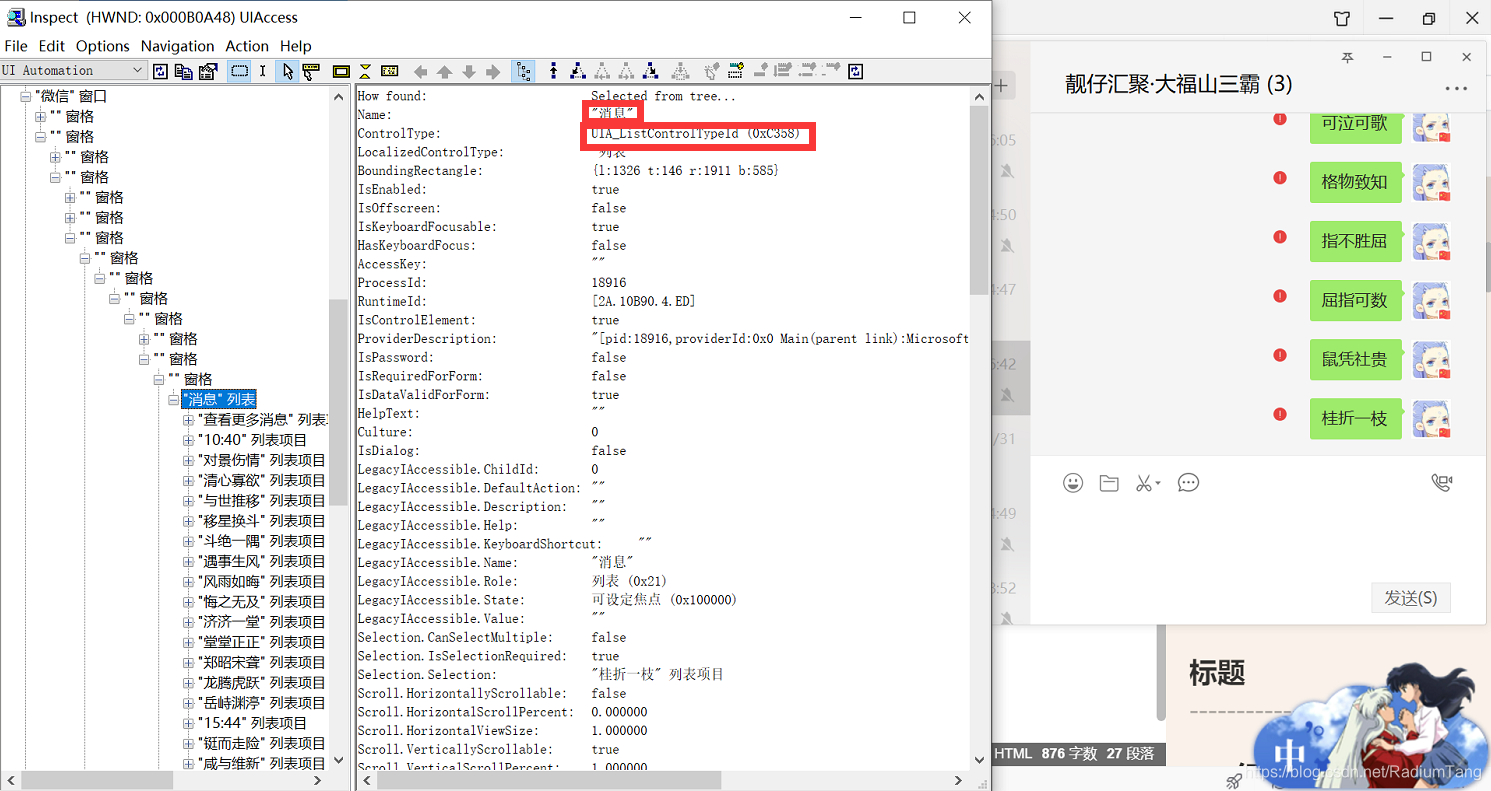Toggle Watch Cursor arrow toolbar button
Viewport: 1491px width, 791px height.
[x=287, y=71]
